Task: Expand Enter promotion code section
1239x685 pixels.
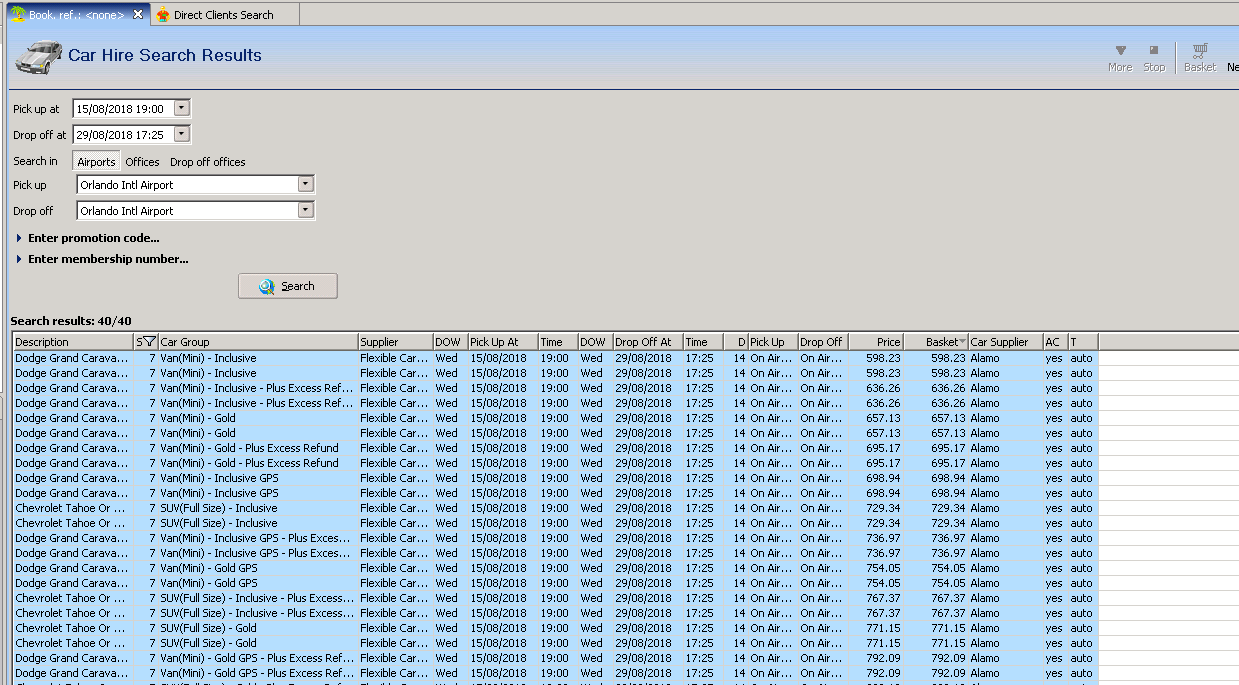Action: point(88,238)
